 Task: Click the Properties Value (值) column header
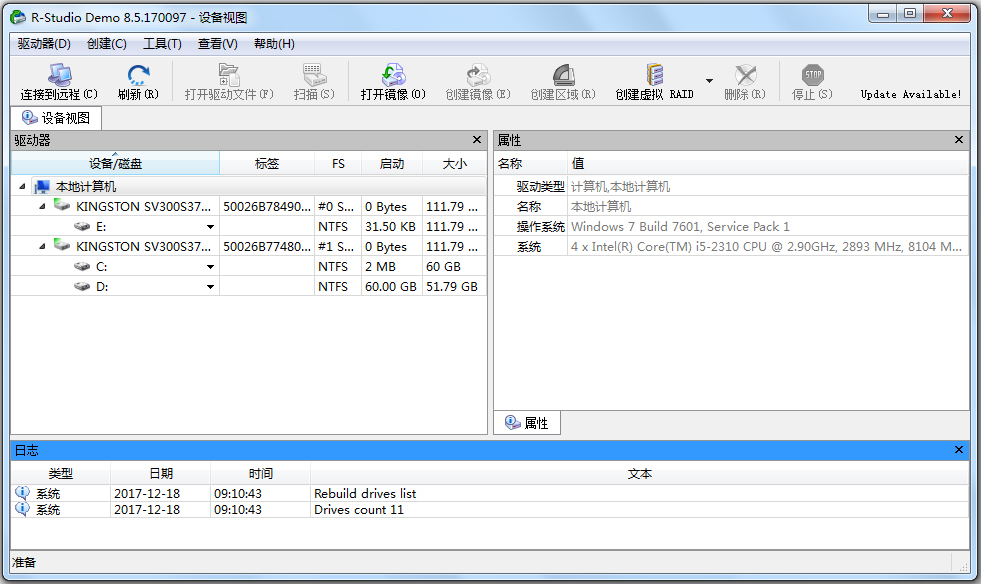(x=768, y=163)
